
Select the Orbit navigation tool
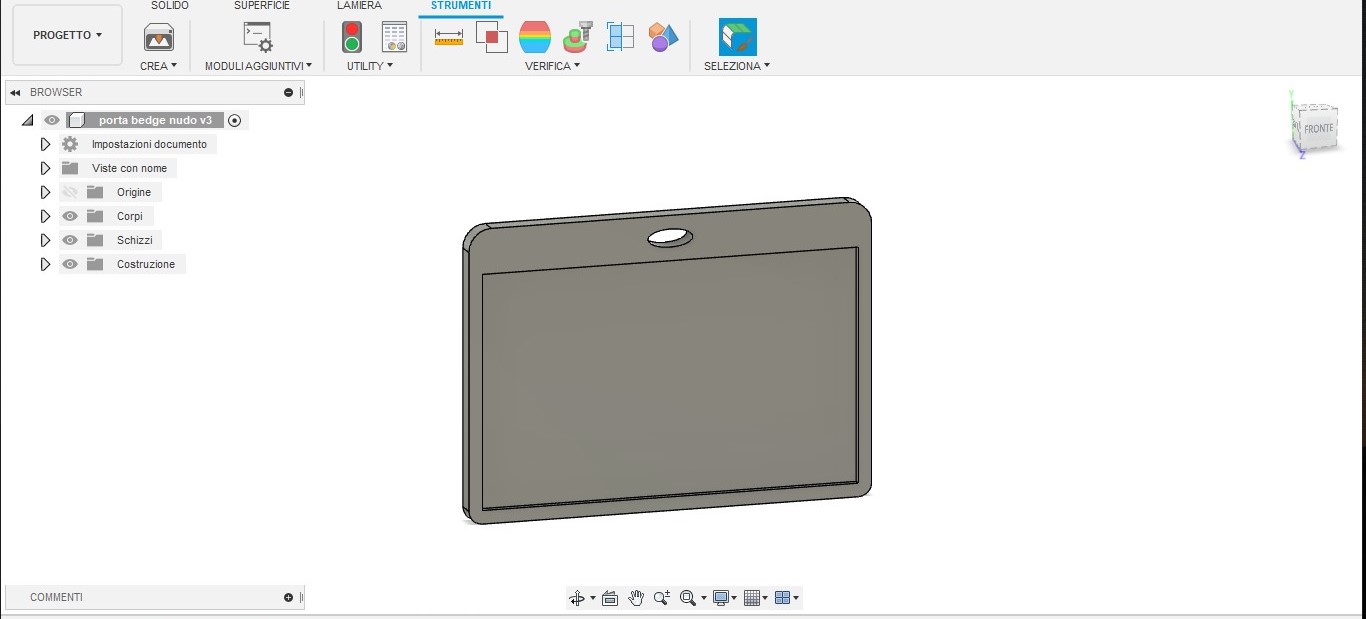coord(577,598)
